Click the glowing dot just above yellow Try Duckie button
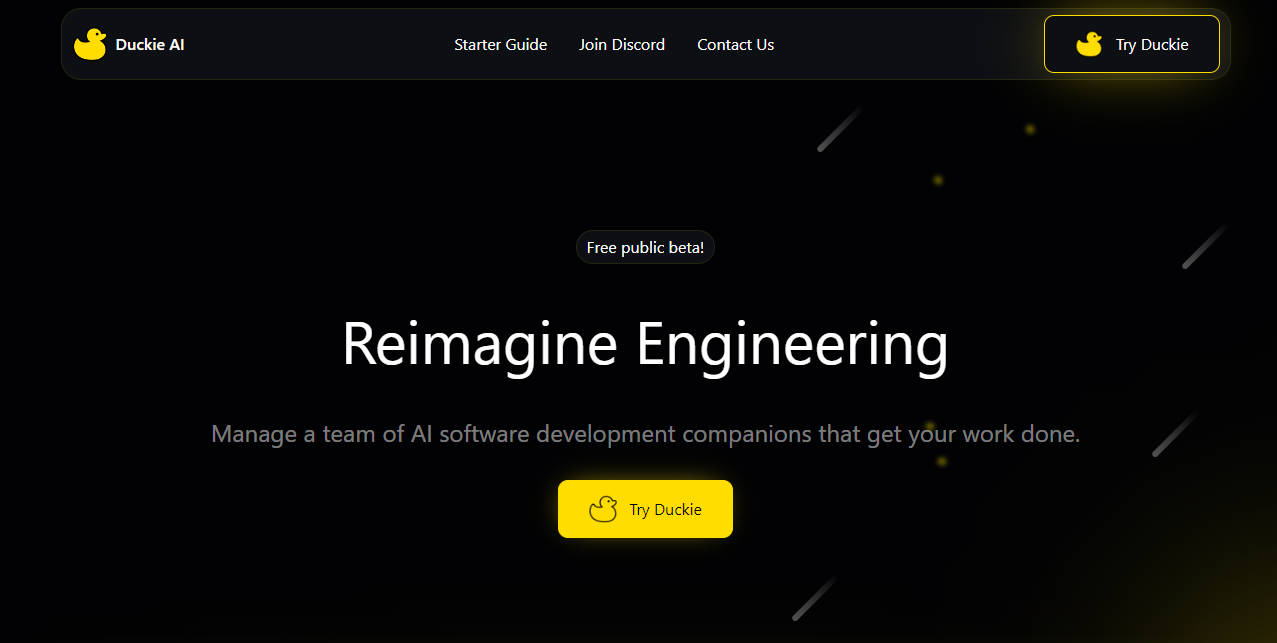1277x643 pixels. pyautogui.click(x=941, y=461)
